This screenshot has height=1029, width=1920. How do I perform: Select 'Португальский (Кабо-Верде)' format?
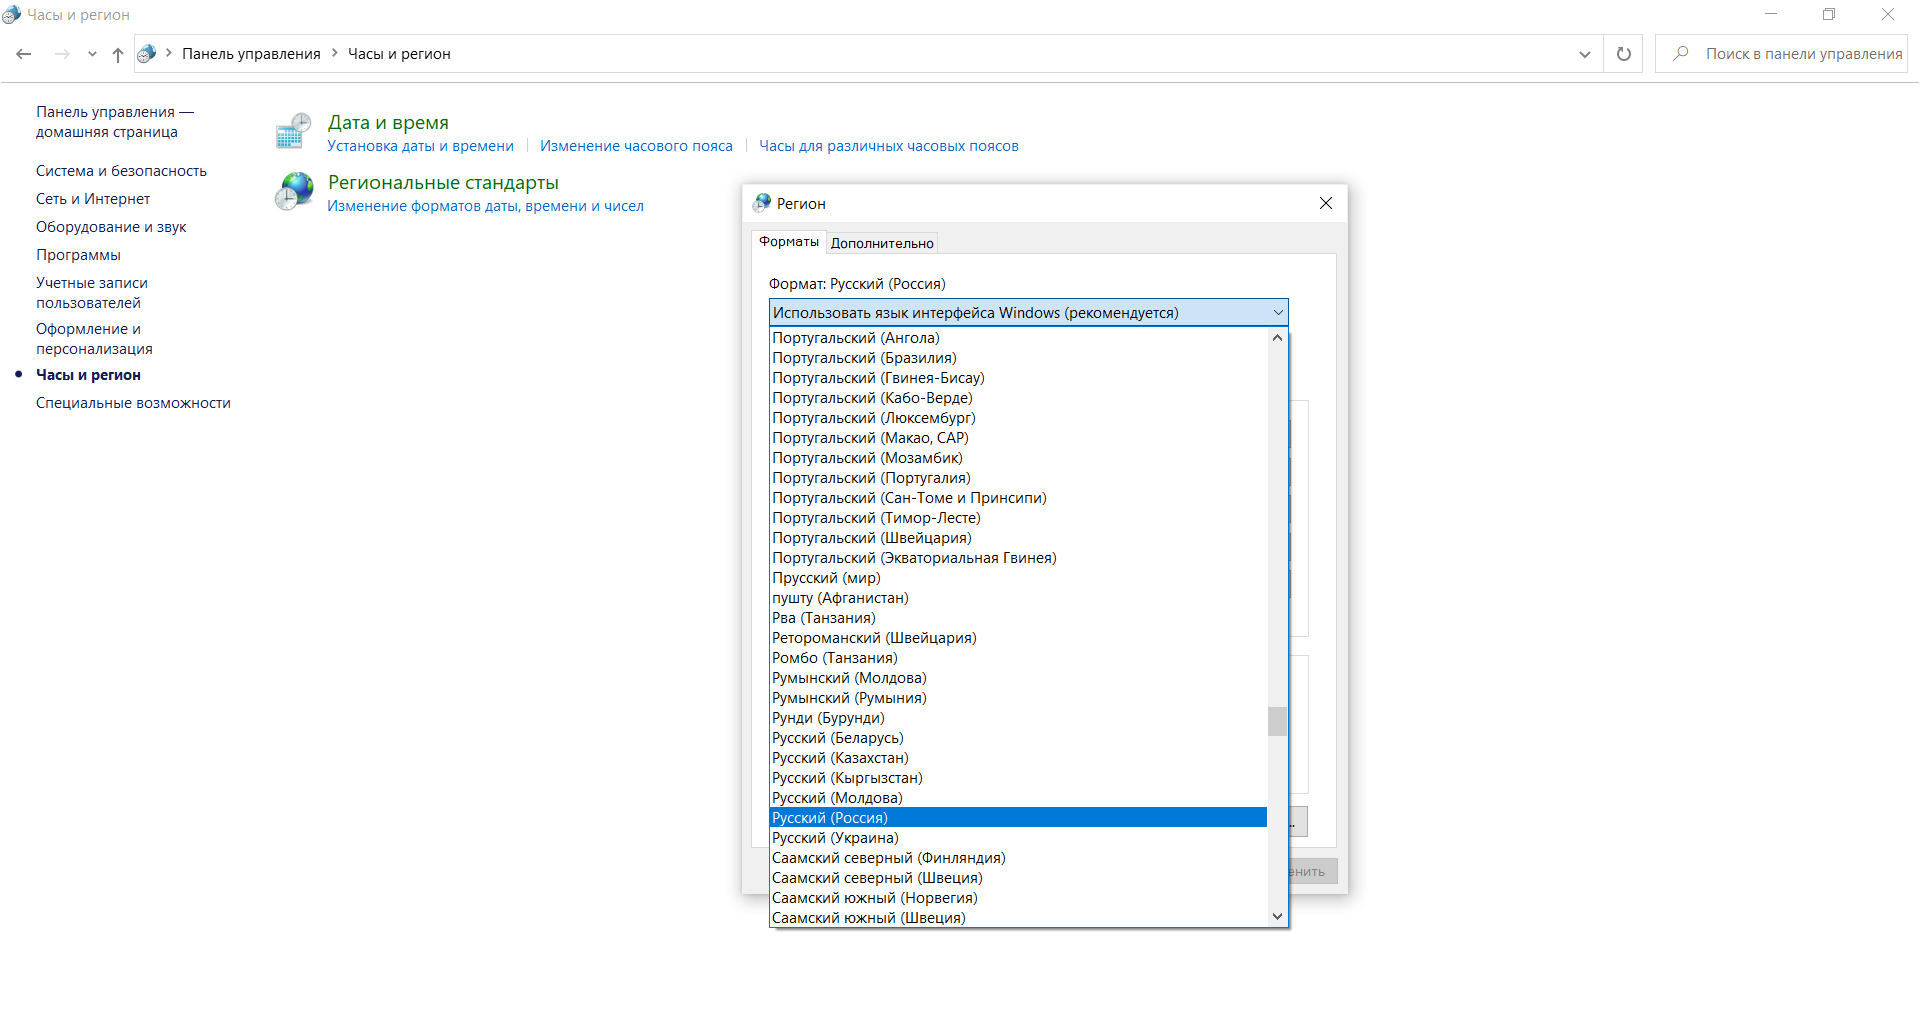[1018, 398]
